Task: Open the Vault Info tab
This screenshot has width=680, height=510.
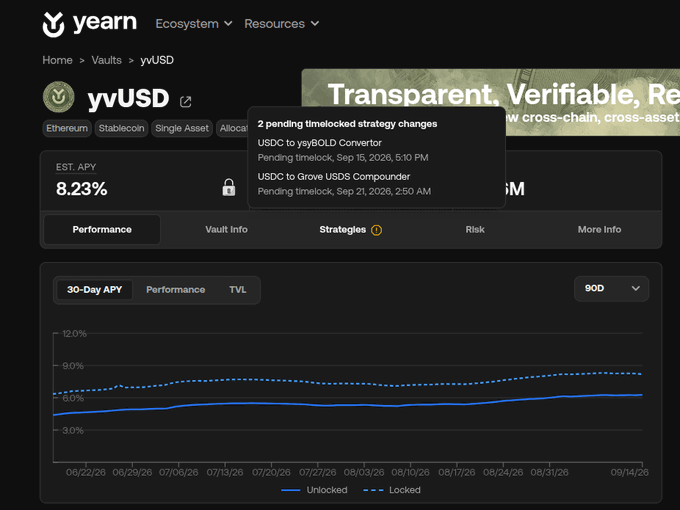Action: (226, 229)
